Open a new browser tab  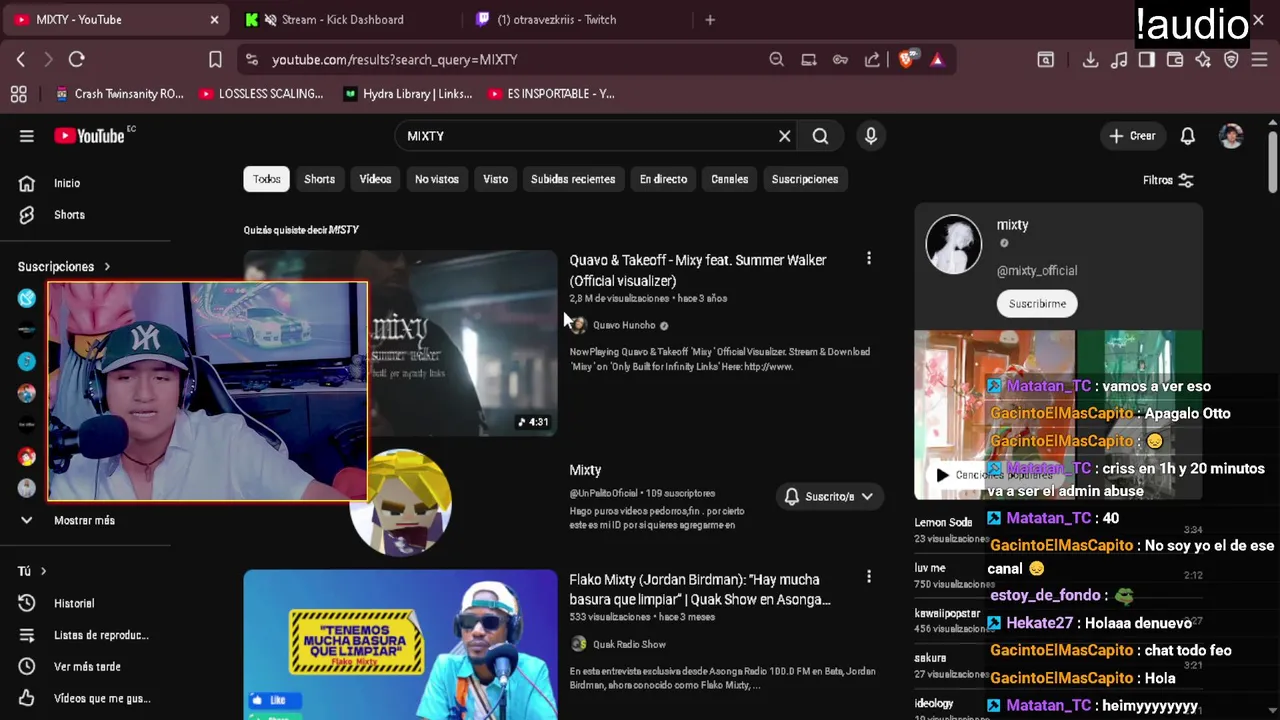click(x=710, y=19)
